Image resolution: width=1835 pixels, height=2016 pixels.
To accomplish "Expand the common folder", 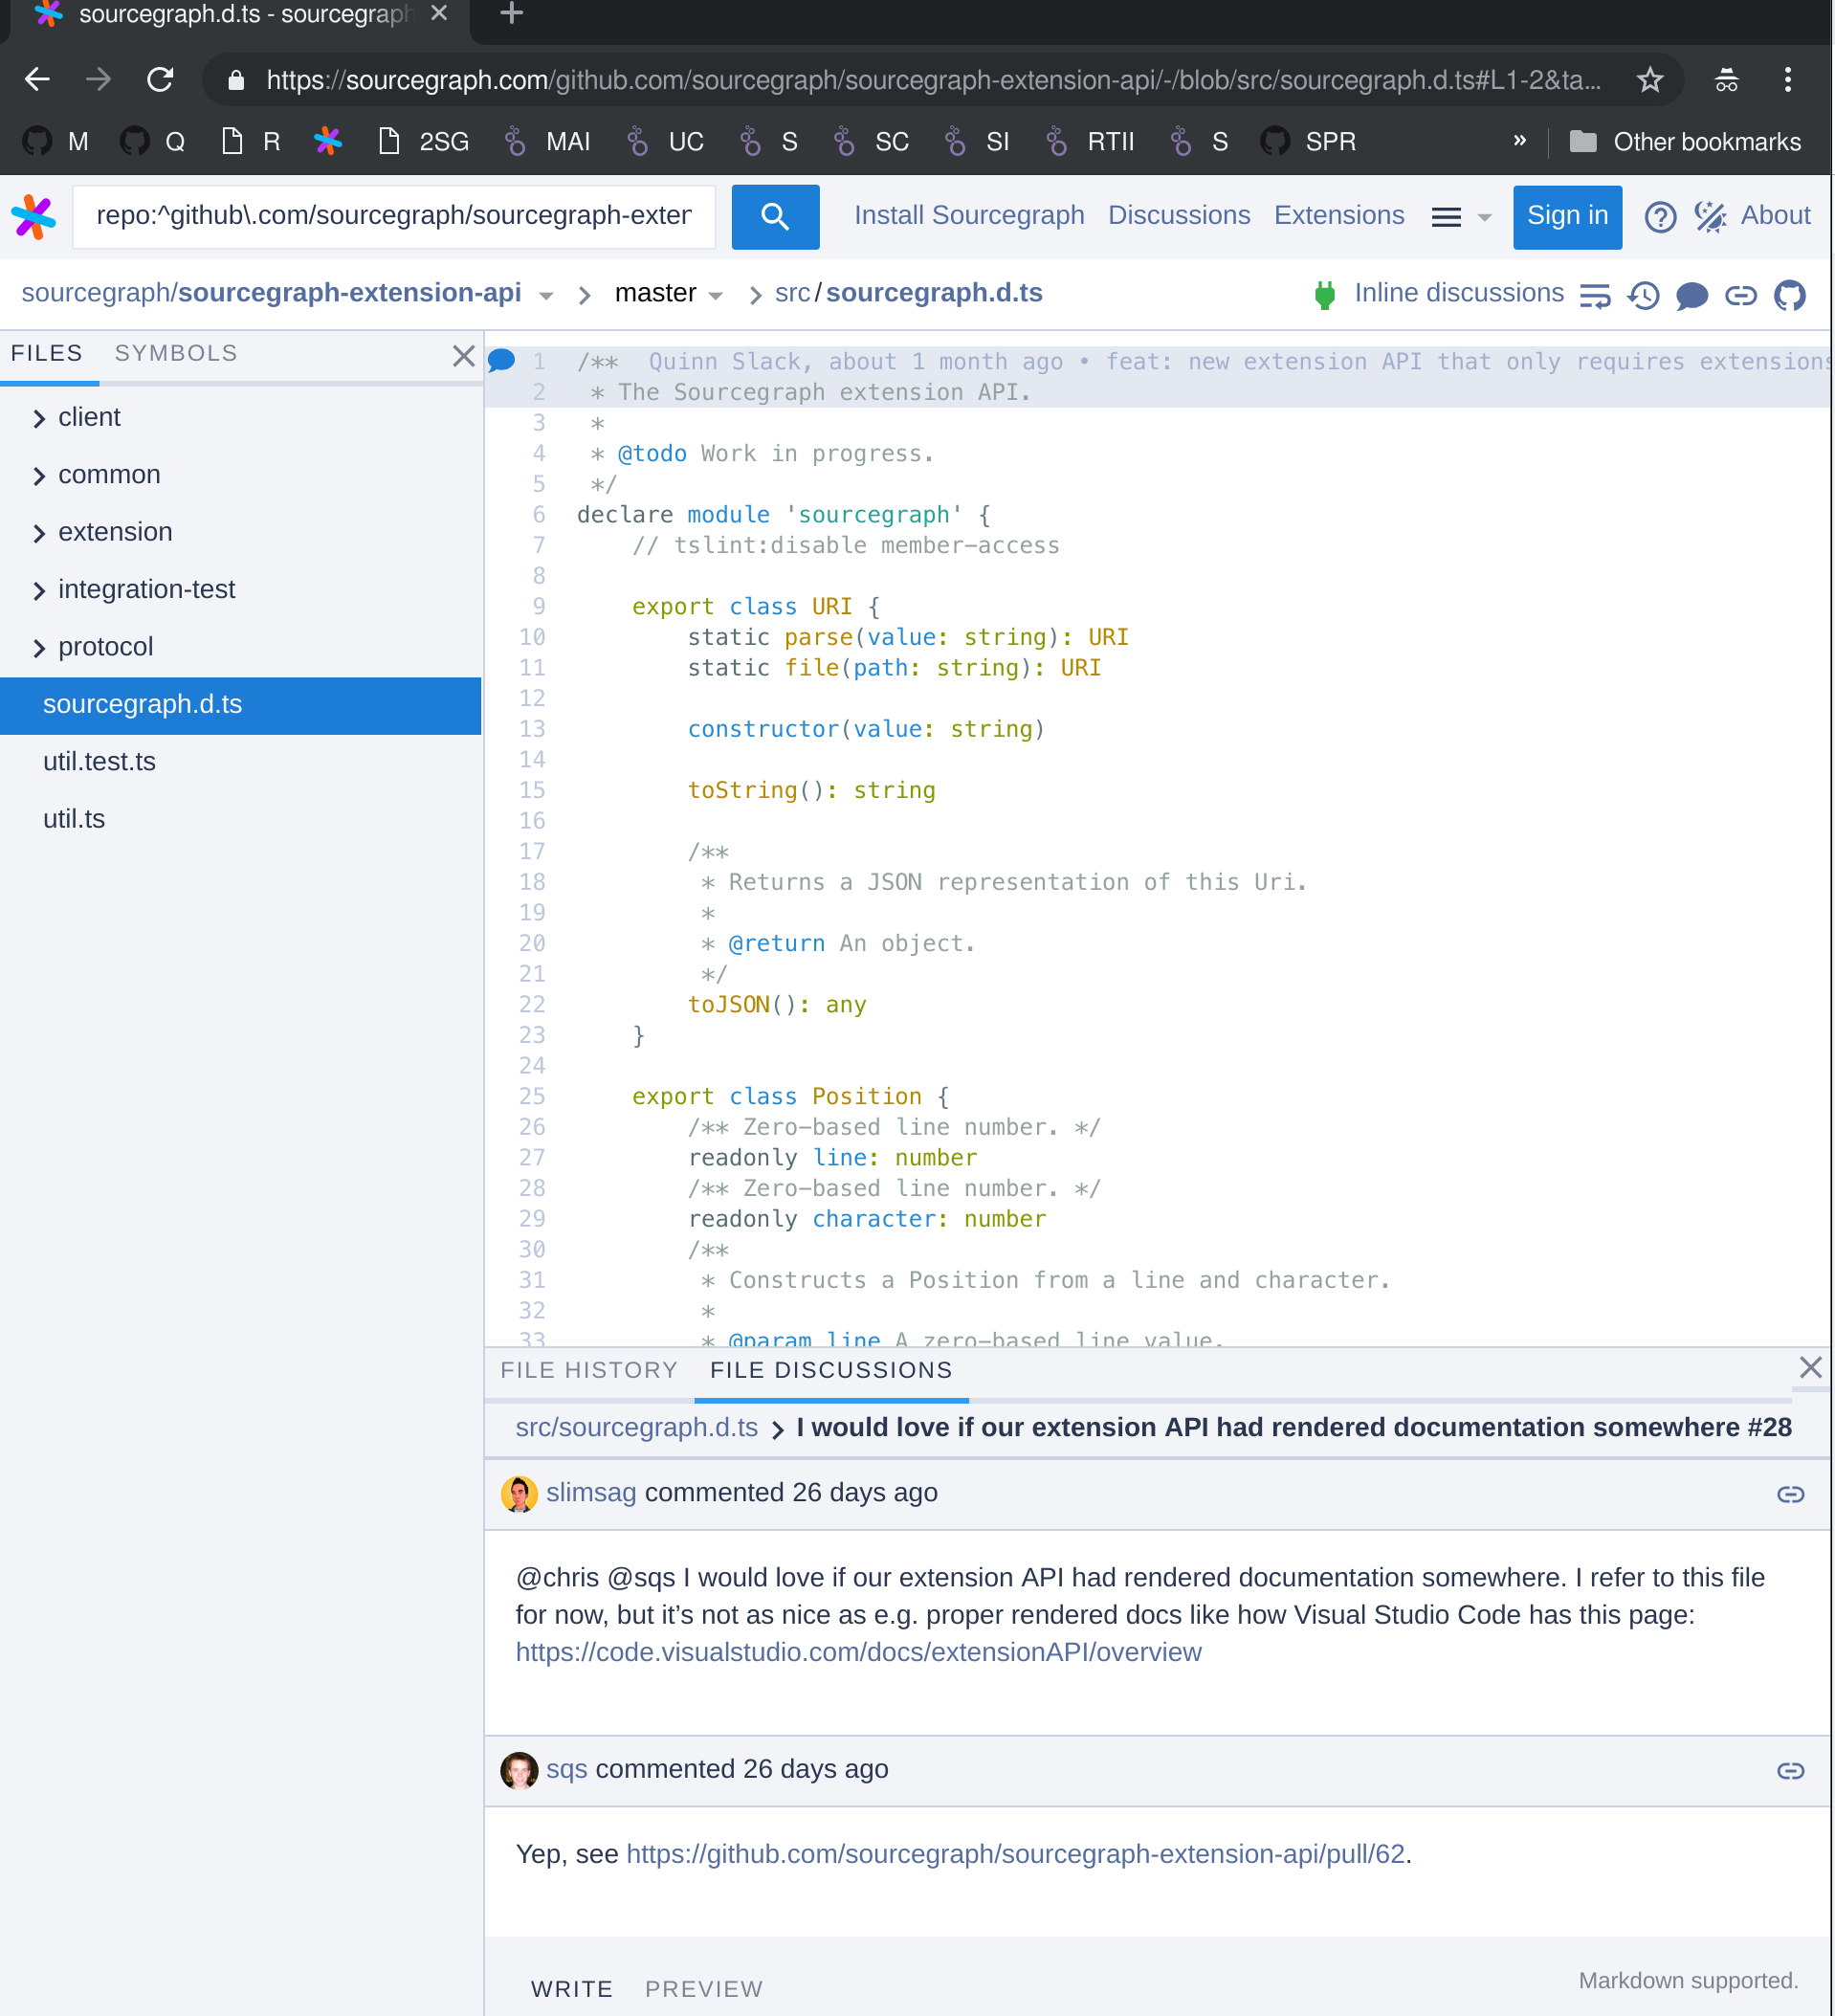I will (40, 475).
